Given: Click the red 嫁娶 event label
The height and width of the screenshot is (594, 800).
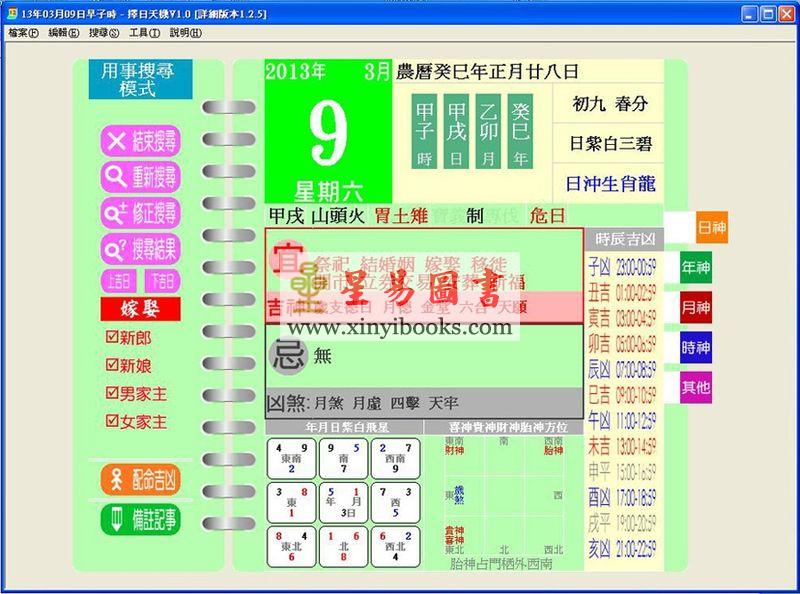Looking at the screenshot, I should (140, 309).
